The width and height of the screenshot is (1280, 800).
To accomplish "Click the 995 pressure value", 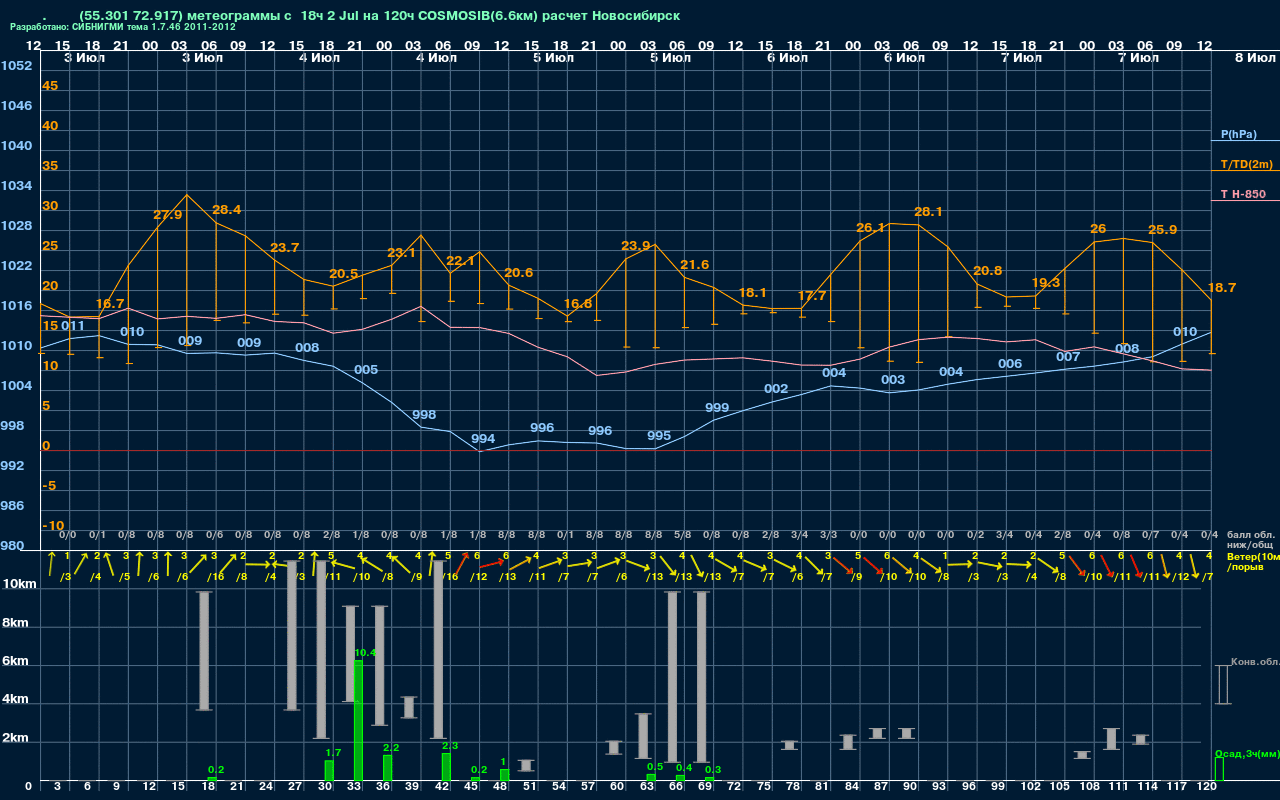I will click(658, 436).
